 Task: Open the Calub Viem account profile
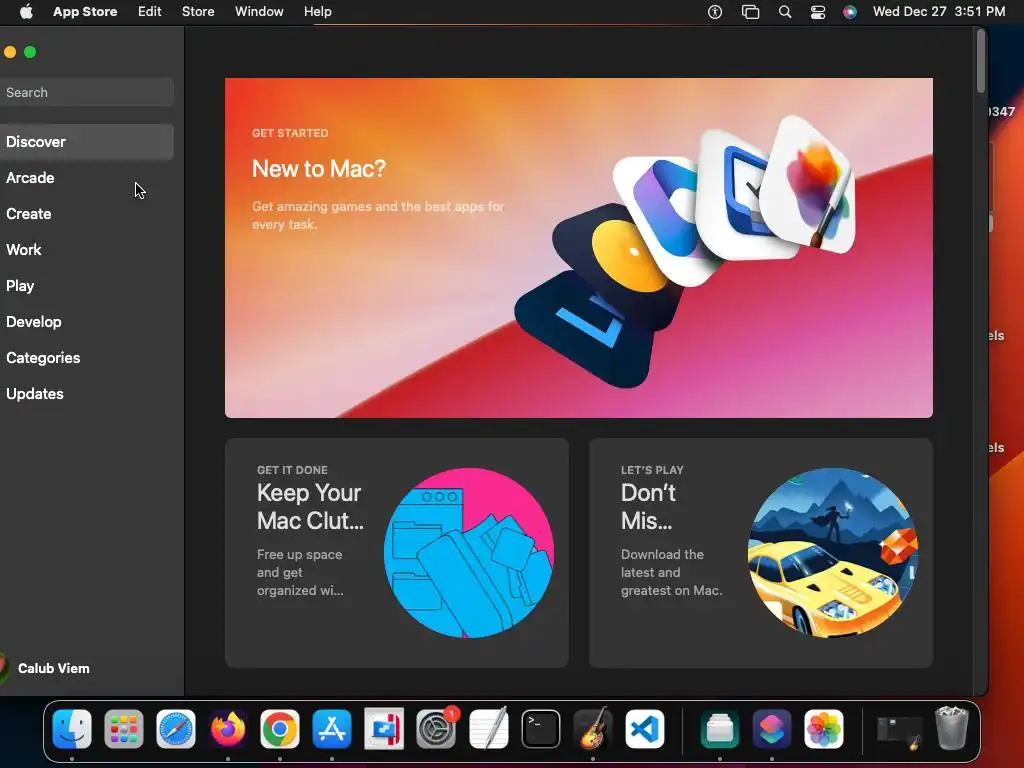point(46,668)
